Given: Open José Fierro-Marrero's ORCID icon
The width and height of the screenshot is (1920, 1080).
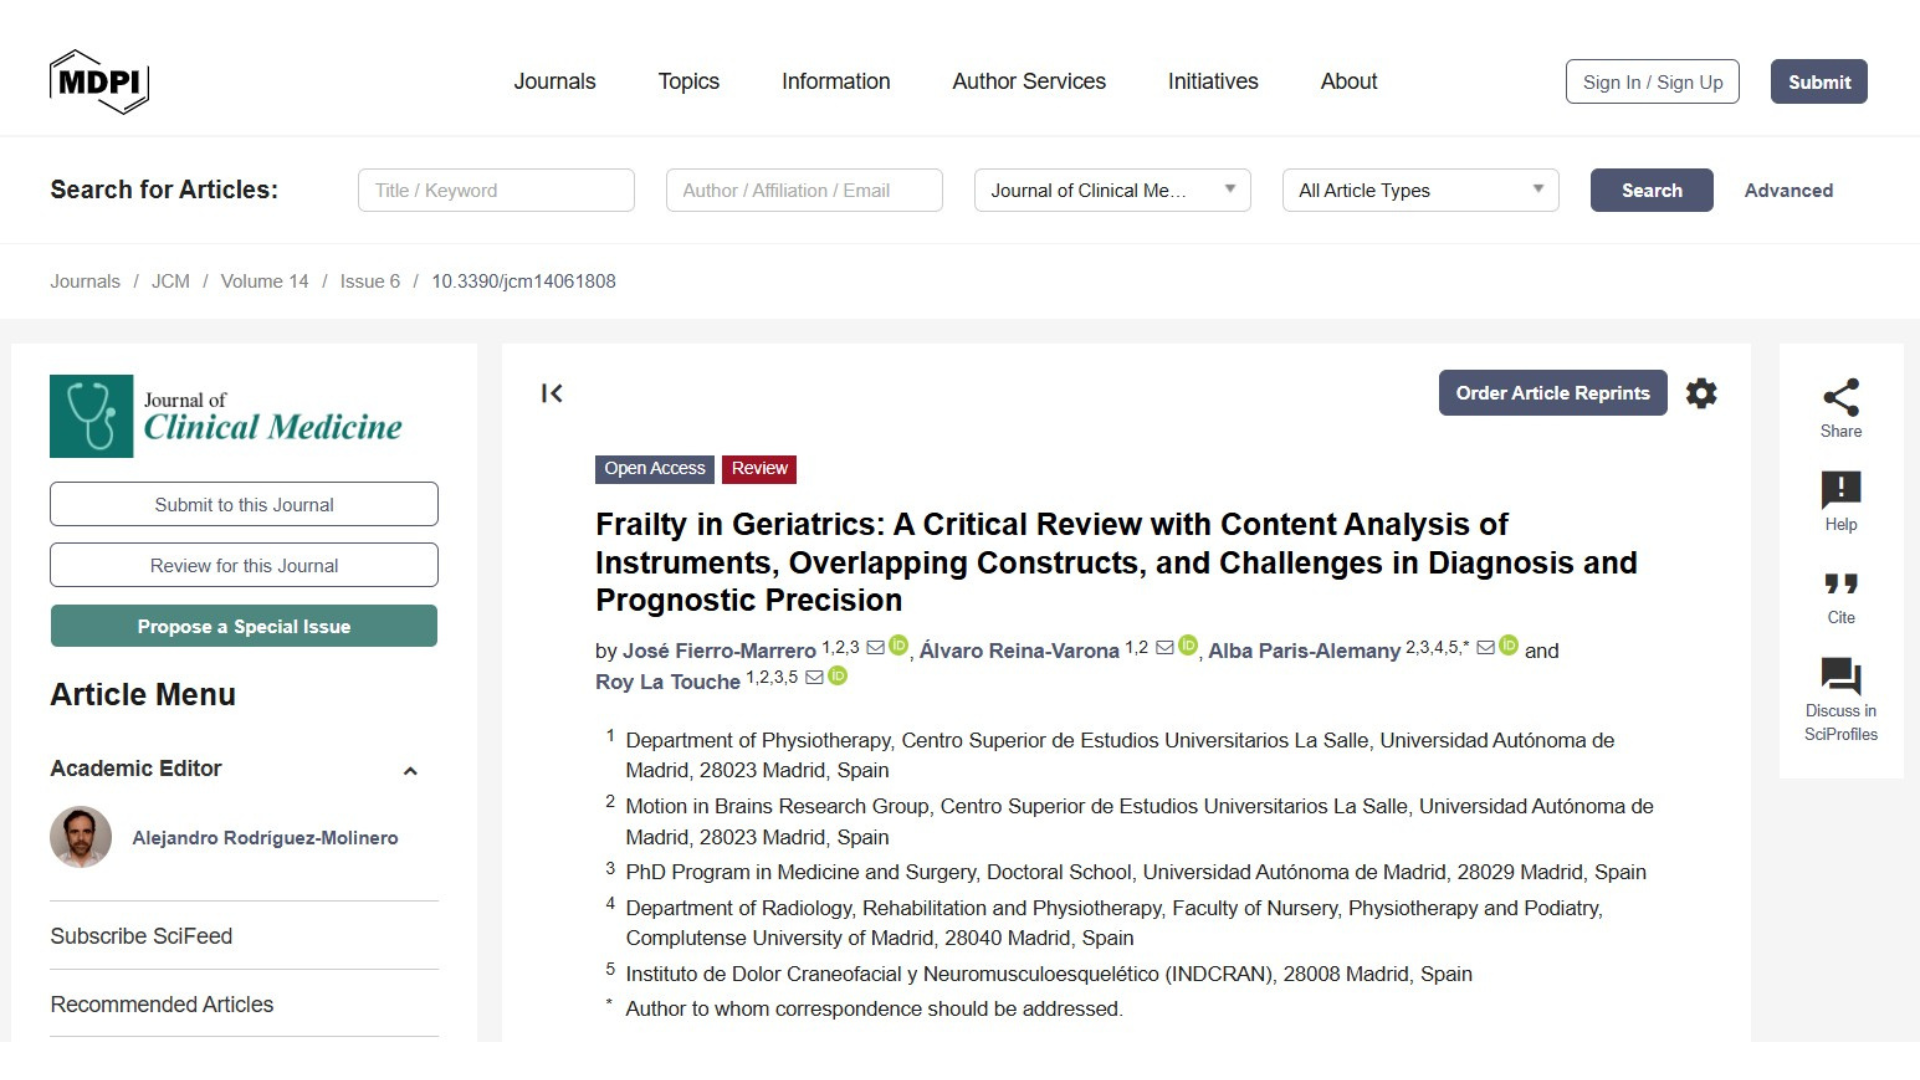Looking at the screenshot, I should (x=898, y=645).
